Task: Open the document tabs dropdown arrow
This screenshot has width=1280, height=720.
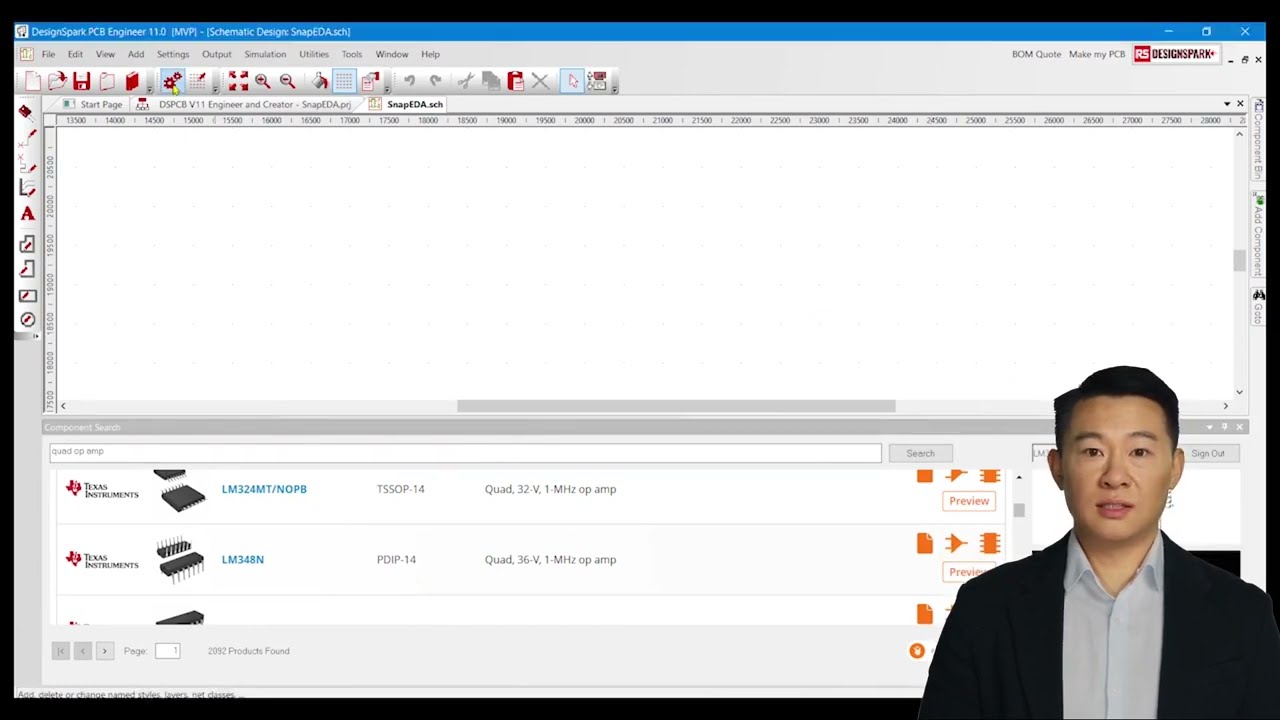Action: tap(1227, 104)
